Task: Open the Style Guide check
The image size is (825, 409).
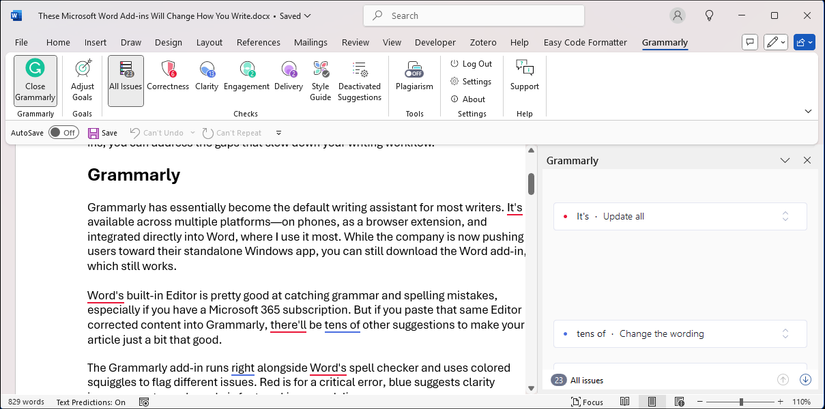Action: [321, 80]
